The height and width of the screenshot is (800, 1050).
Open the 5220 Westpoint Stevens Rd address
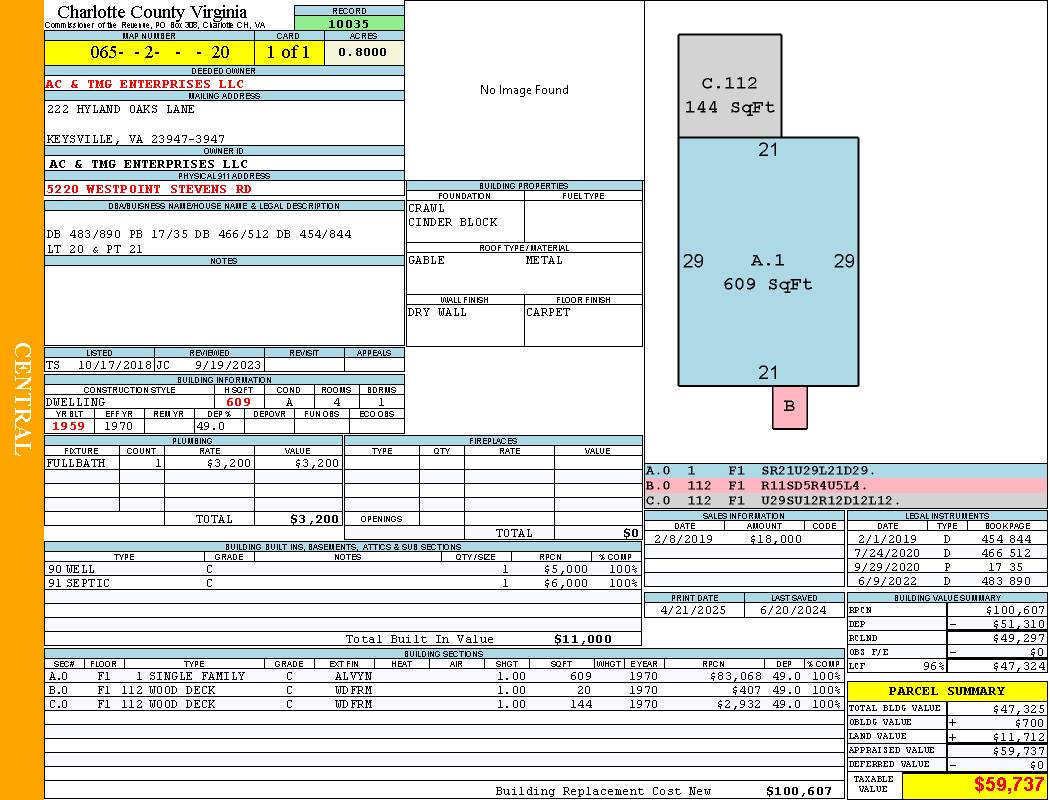click(x=149, y=188)
